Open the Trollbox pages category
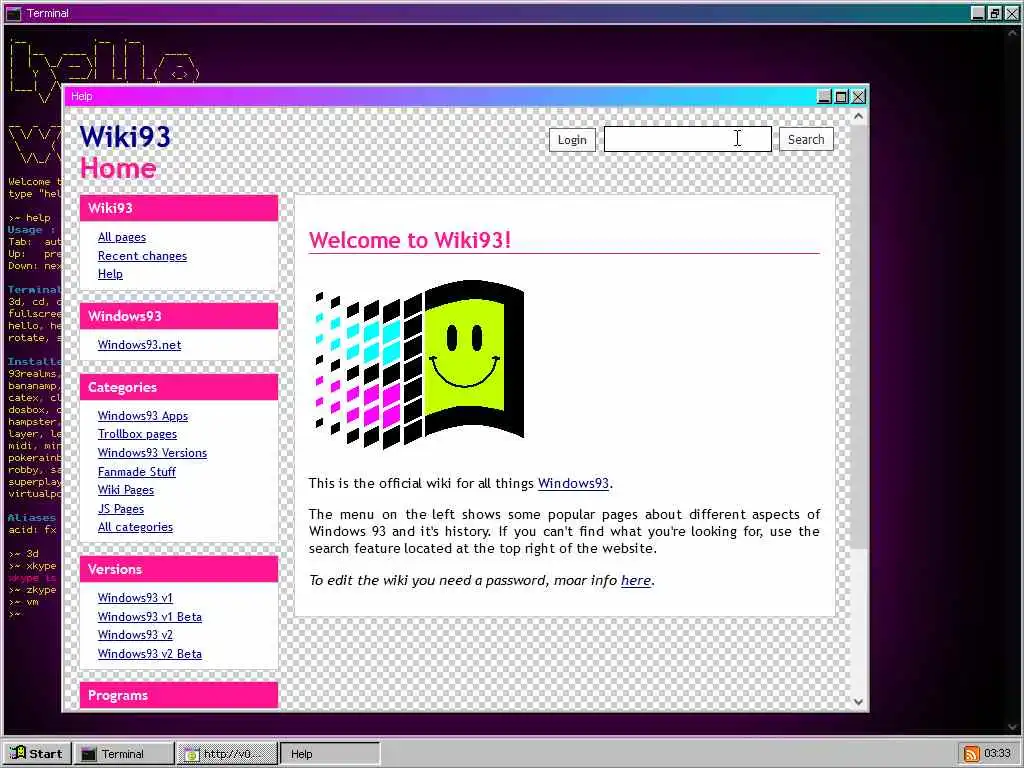The width and height of the screenshot is (1024, 768). pyautogui.click(x=137, y=434)
